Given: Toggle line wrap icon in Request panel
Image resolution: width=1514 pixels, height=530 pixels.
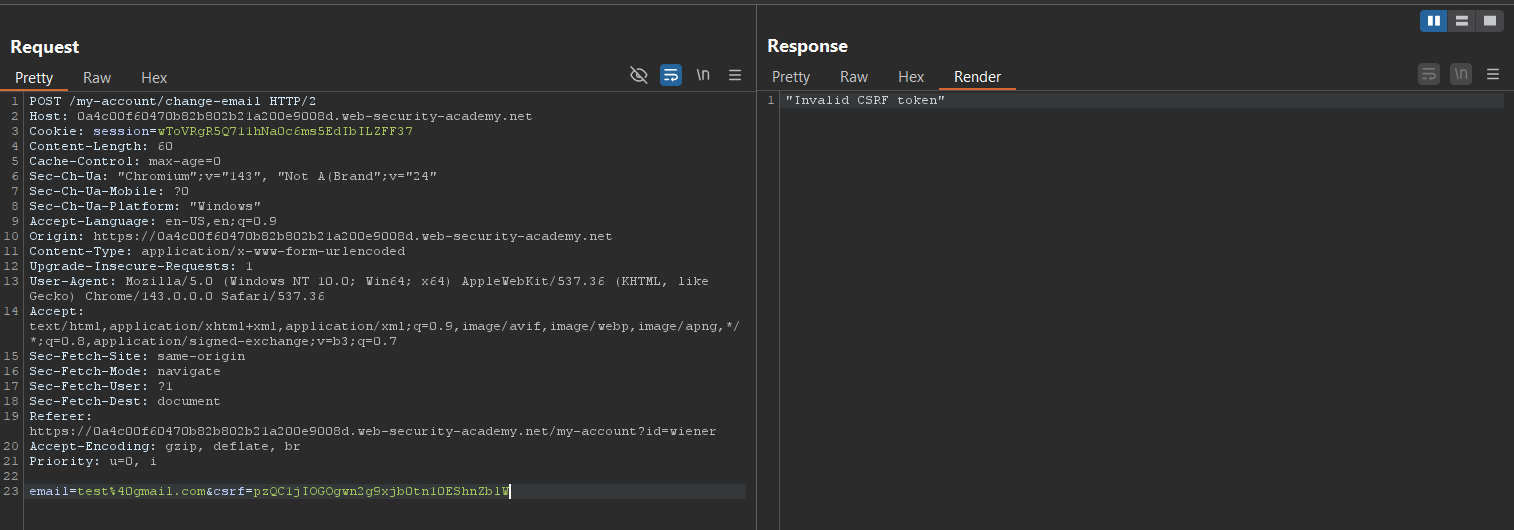Looking at the screenshot, I should [670, 75].
